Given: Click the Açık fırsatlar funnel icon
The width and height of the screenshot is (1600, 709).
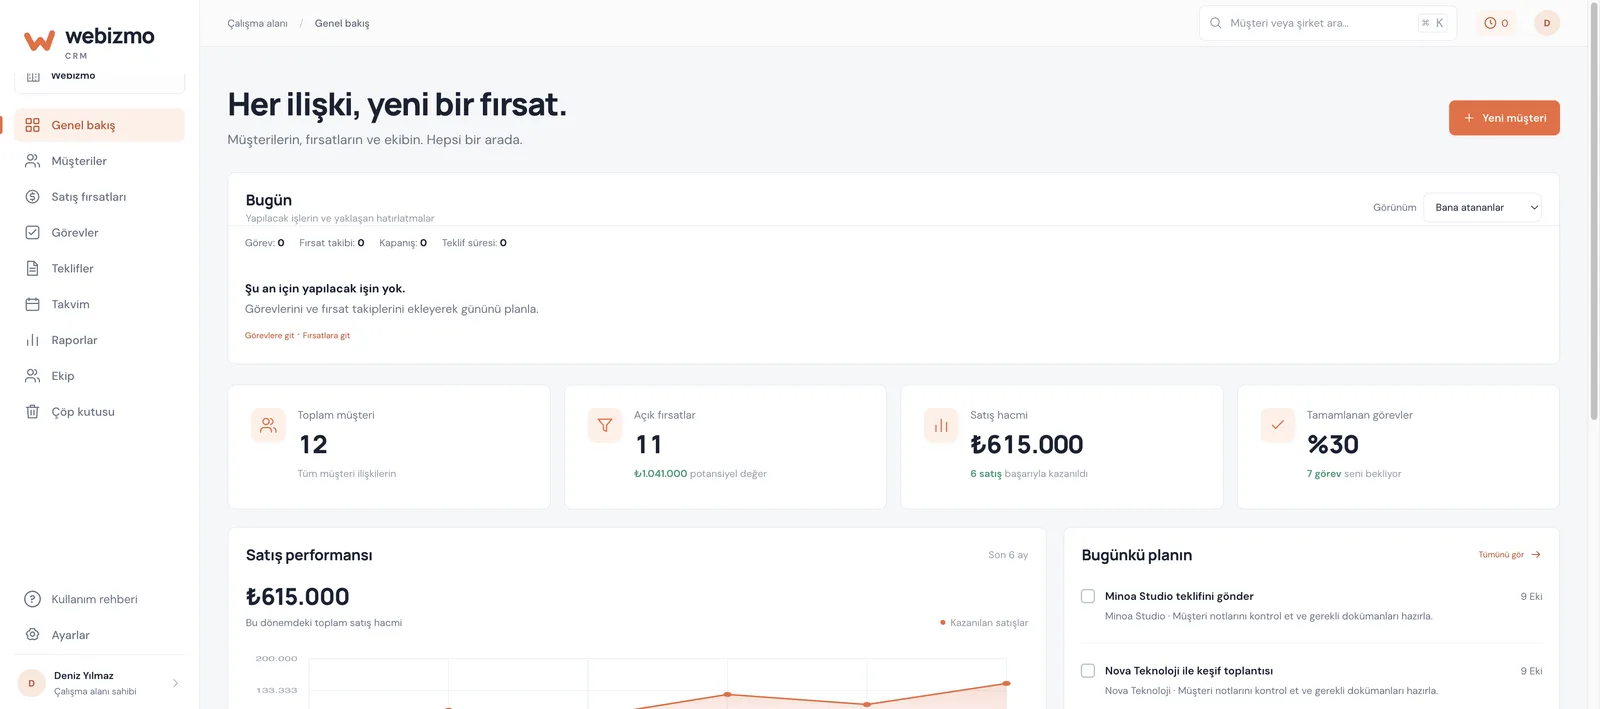Looking at the screenshot, I should [x=605, y=425].
